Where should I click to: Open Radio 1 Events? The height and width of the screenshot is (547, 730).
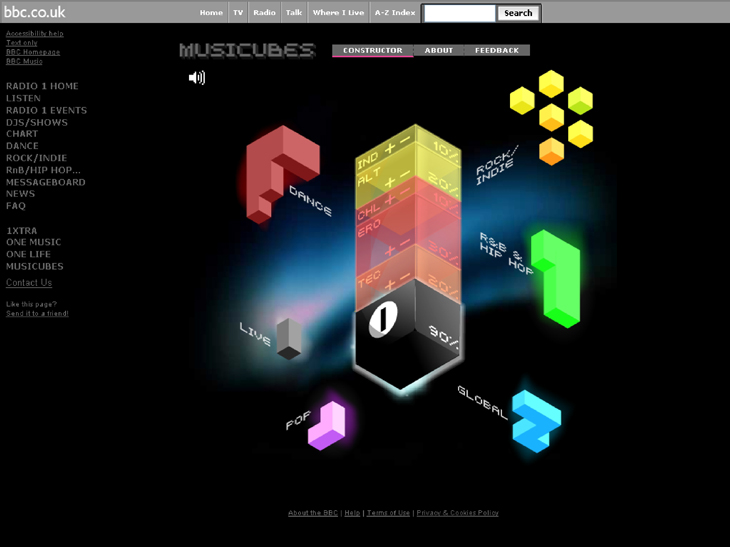pyautogui.click(x=47, y=110)
